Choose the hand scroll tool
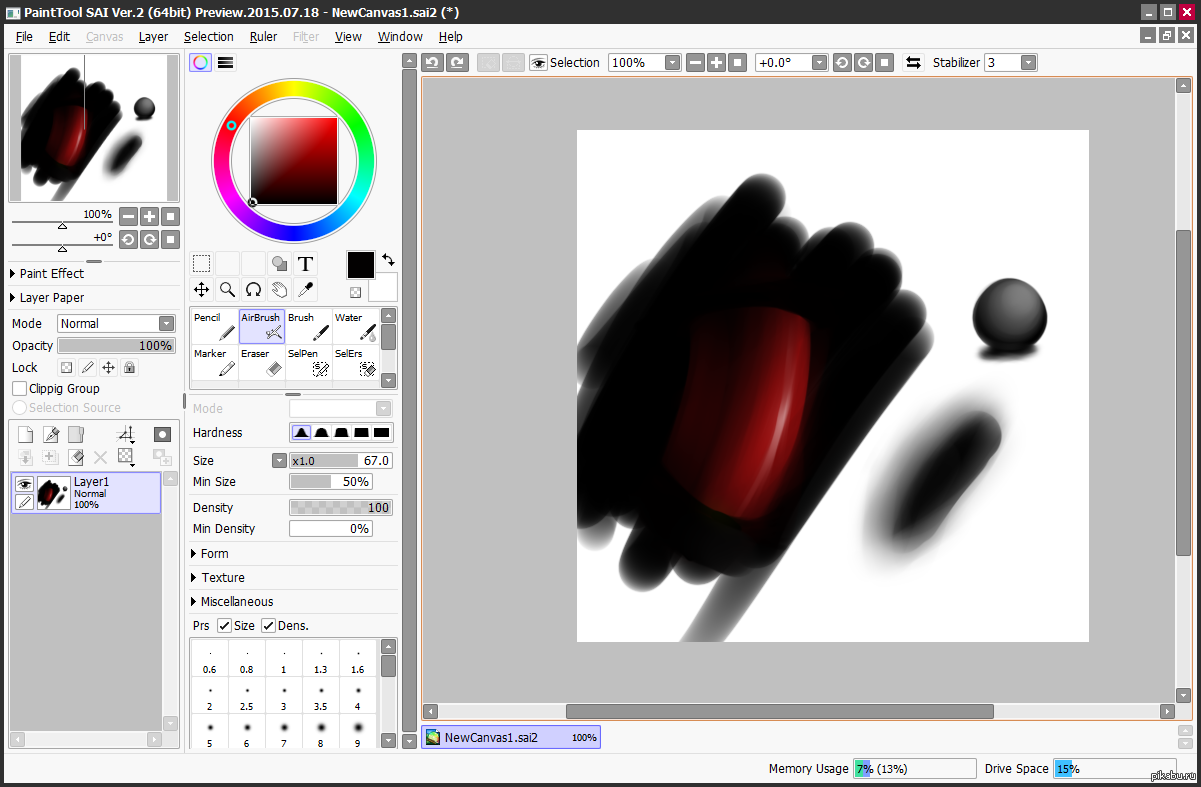This screenshot has height=787, width=1201. pos(281,289)
